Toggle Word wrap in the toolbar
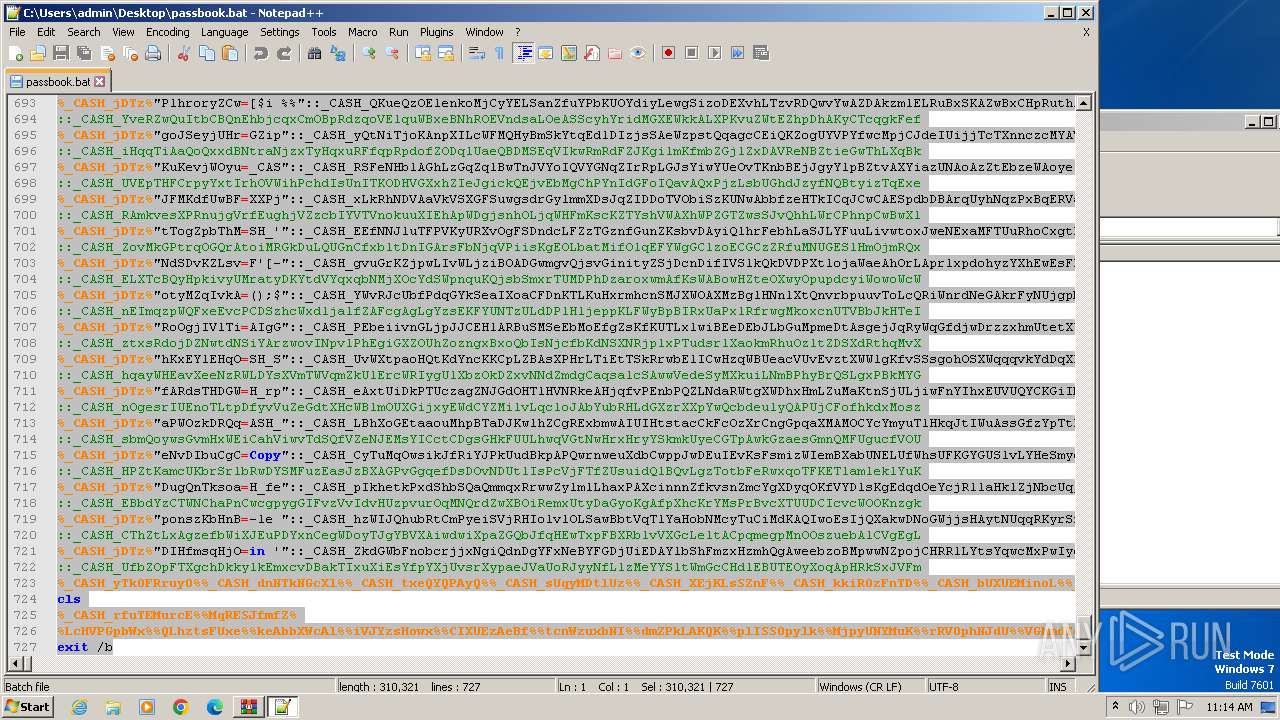This screenshot has width=1280, height=720. [x=477, y=53]
